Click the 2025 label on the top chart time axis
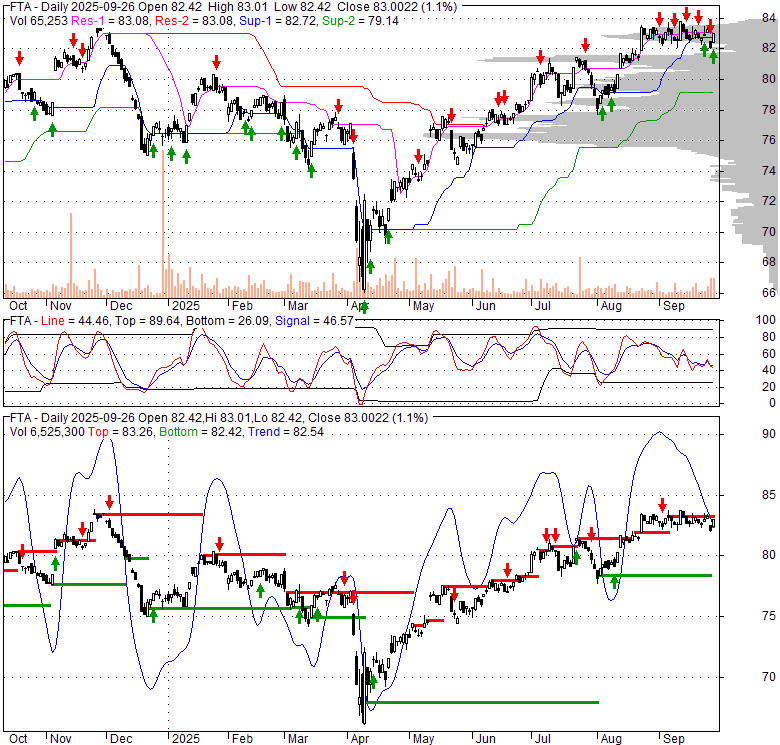This screenshot has height=745, width=780. click(186, 306)
